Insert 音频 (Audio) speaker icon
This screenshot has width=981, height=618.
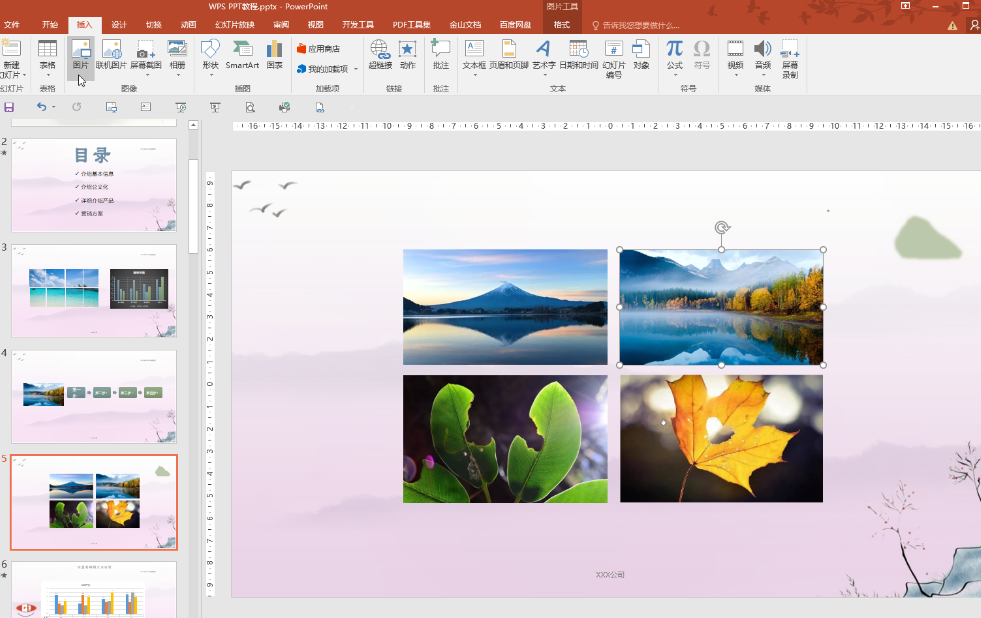click(x=763, y=49)
